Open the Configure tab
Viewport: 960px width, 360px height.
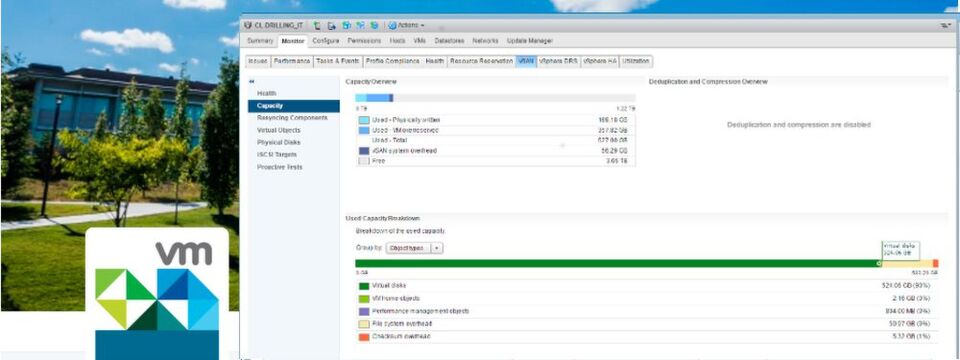(325, 41)
